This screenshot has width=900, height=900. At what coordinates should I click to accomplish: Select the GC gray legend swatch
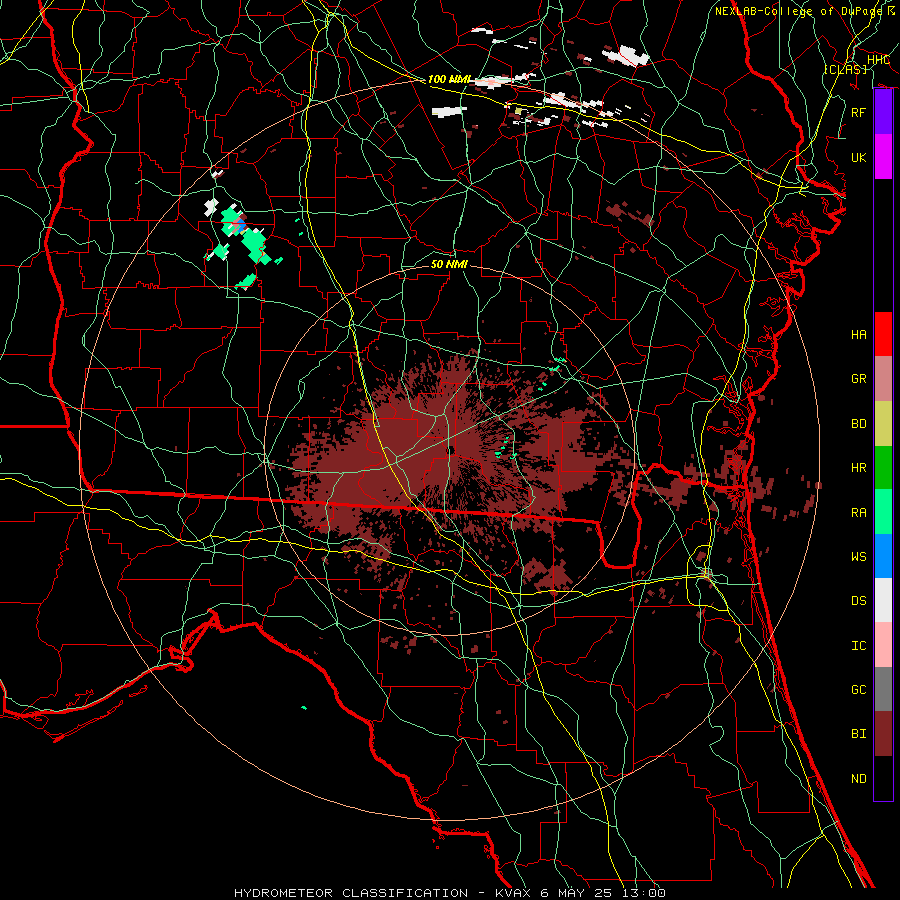pyautogui.click(x=883, y=689)
